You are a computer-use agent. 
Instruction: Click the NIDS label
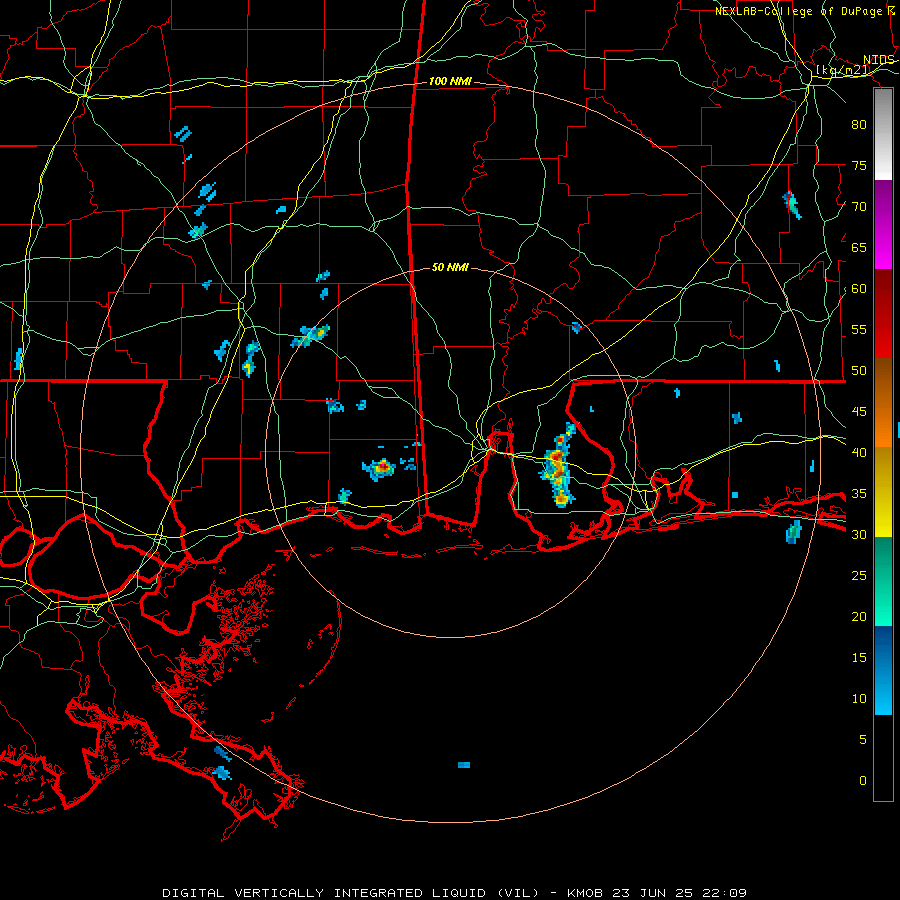tap(879, 60)
